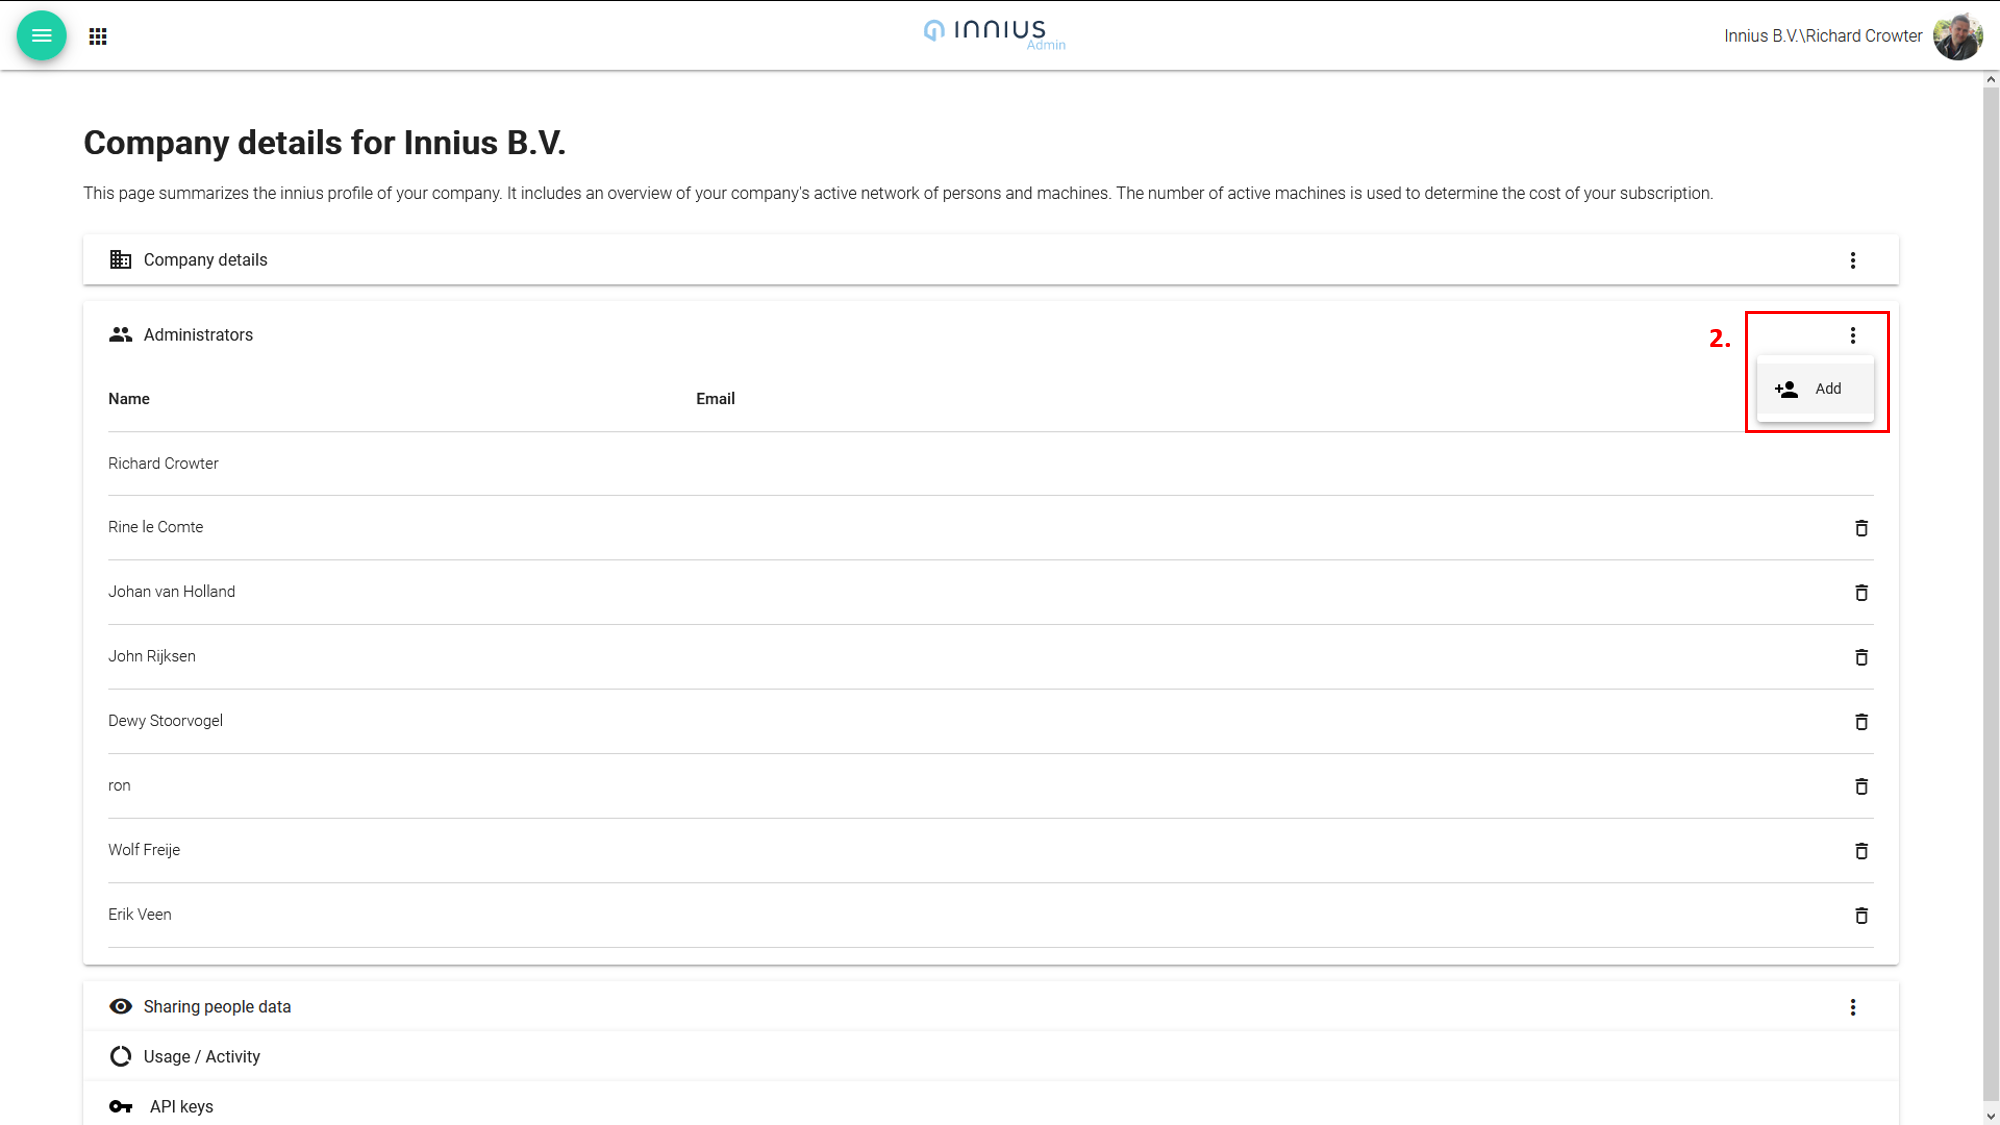Select the Wolf Freije name
The image size is (2000, 1125).
[x=144, y=850]
